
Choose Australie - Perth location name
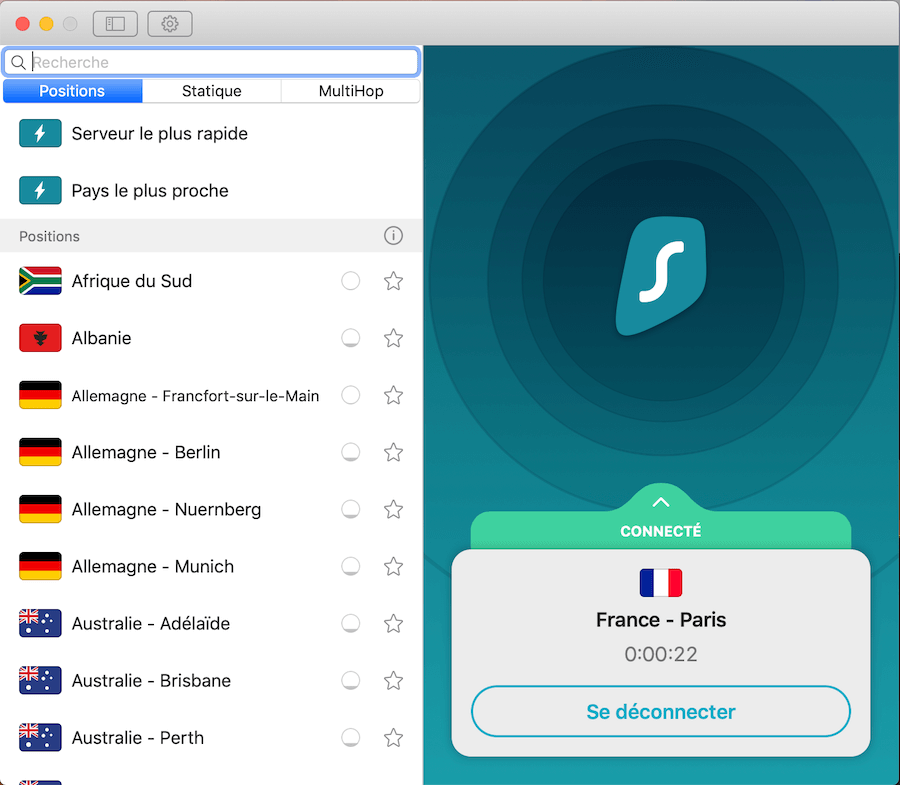click(138, 737)
